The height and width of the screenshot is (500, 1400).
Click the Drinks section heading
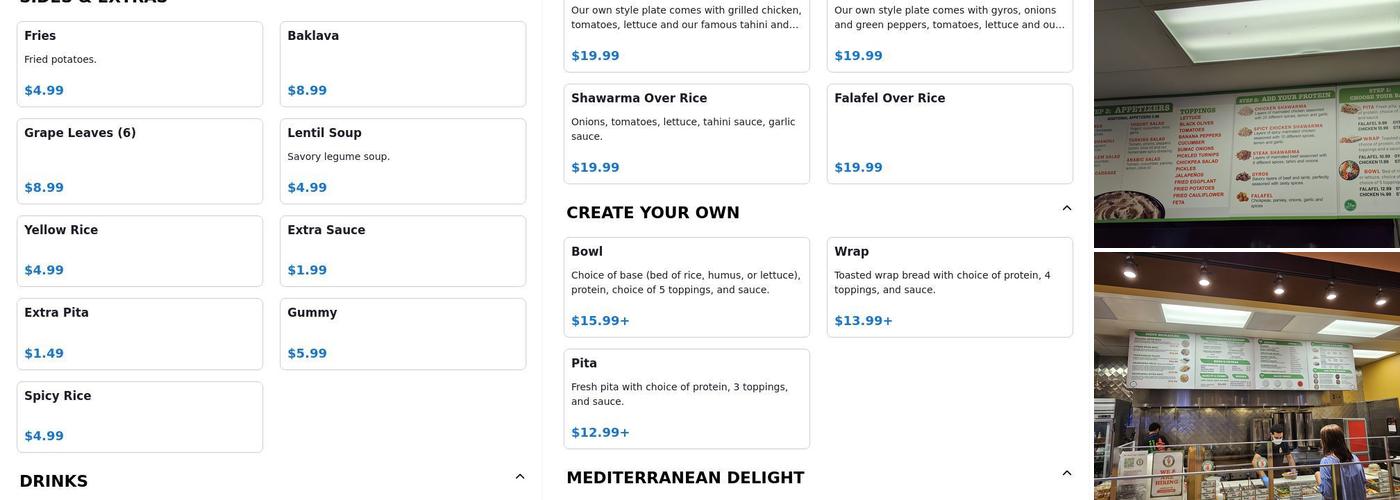point(54,481)
